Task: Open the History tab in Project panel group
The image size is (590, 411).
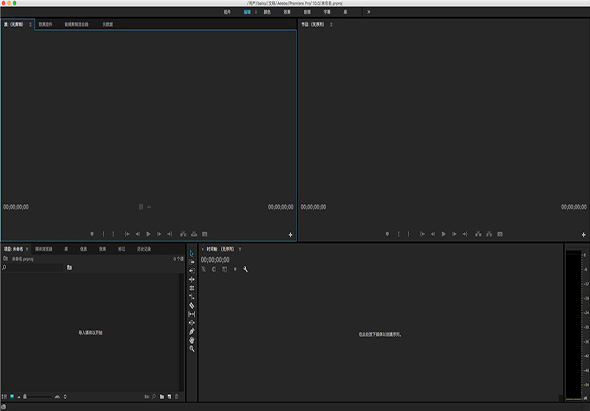Action: pyautogui.click(x=144, y=249)
